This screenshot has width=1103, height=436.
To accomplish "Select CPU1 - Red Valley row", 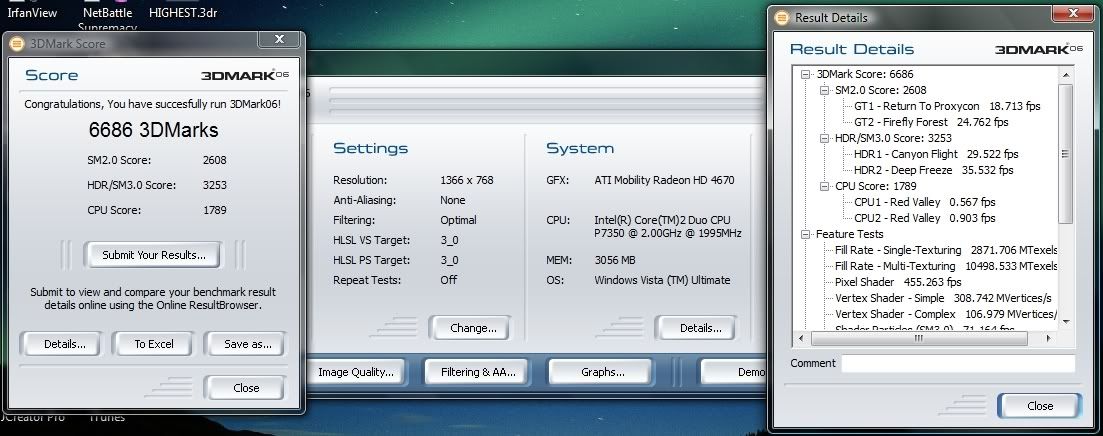I will 924,202.
